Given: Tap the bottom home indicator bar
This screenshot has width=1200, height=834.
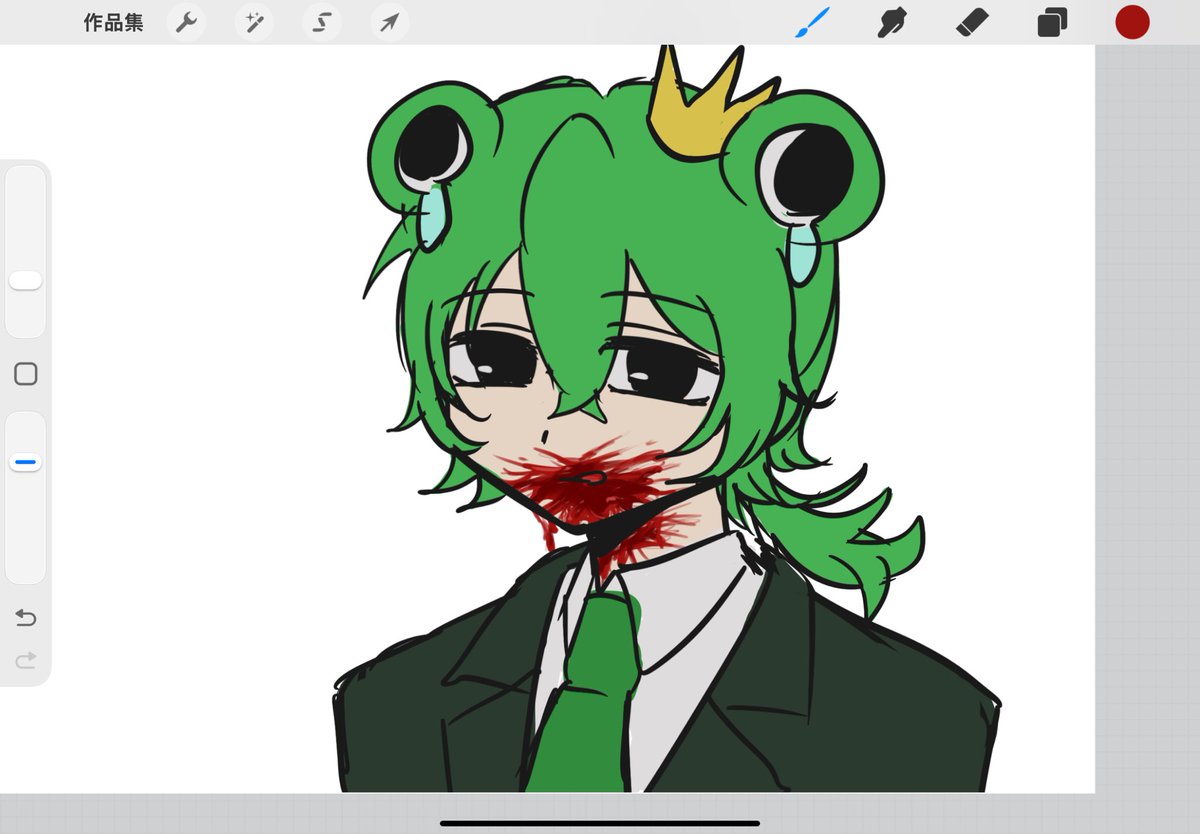Looking at the screenshot, I should (x=600, y=823).
